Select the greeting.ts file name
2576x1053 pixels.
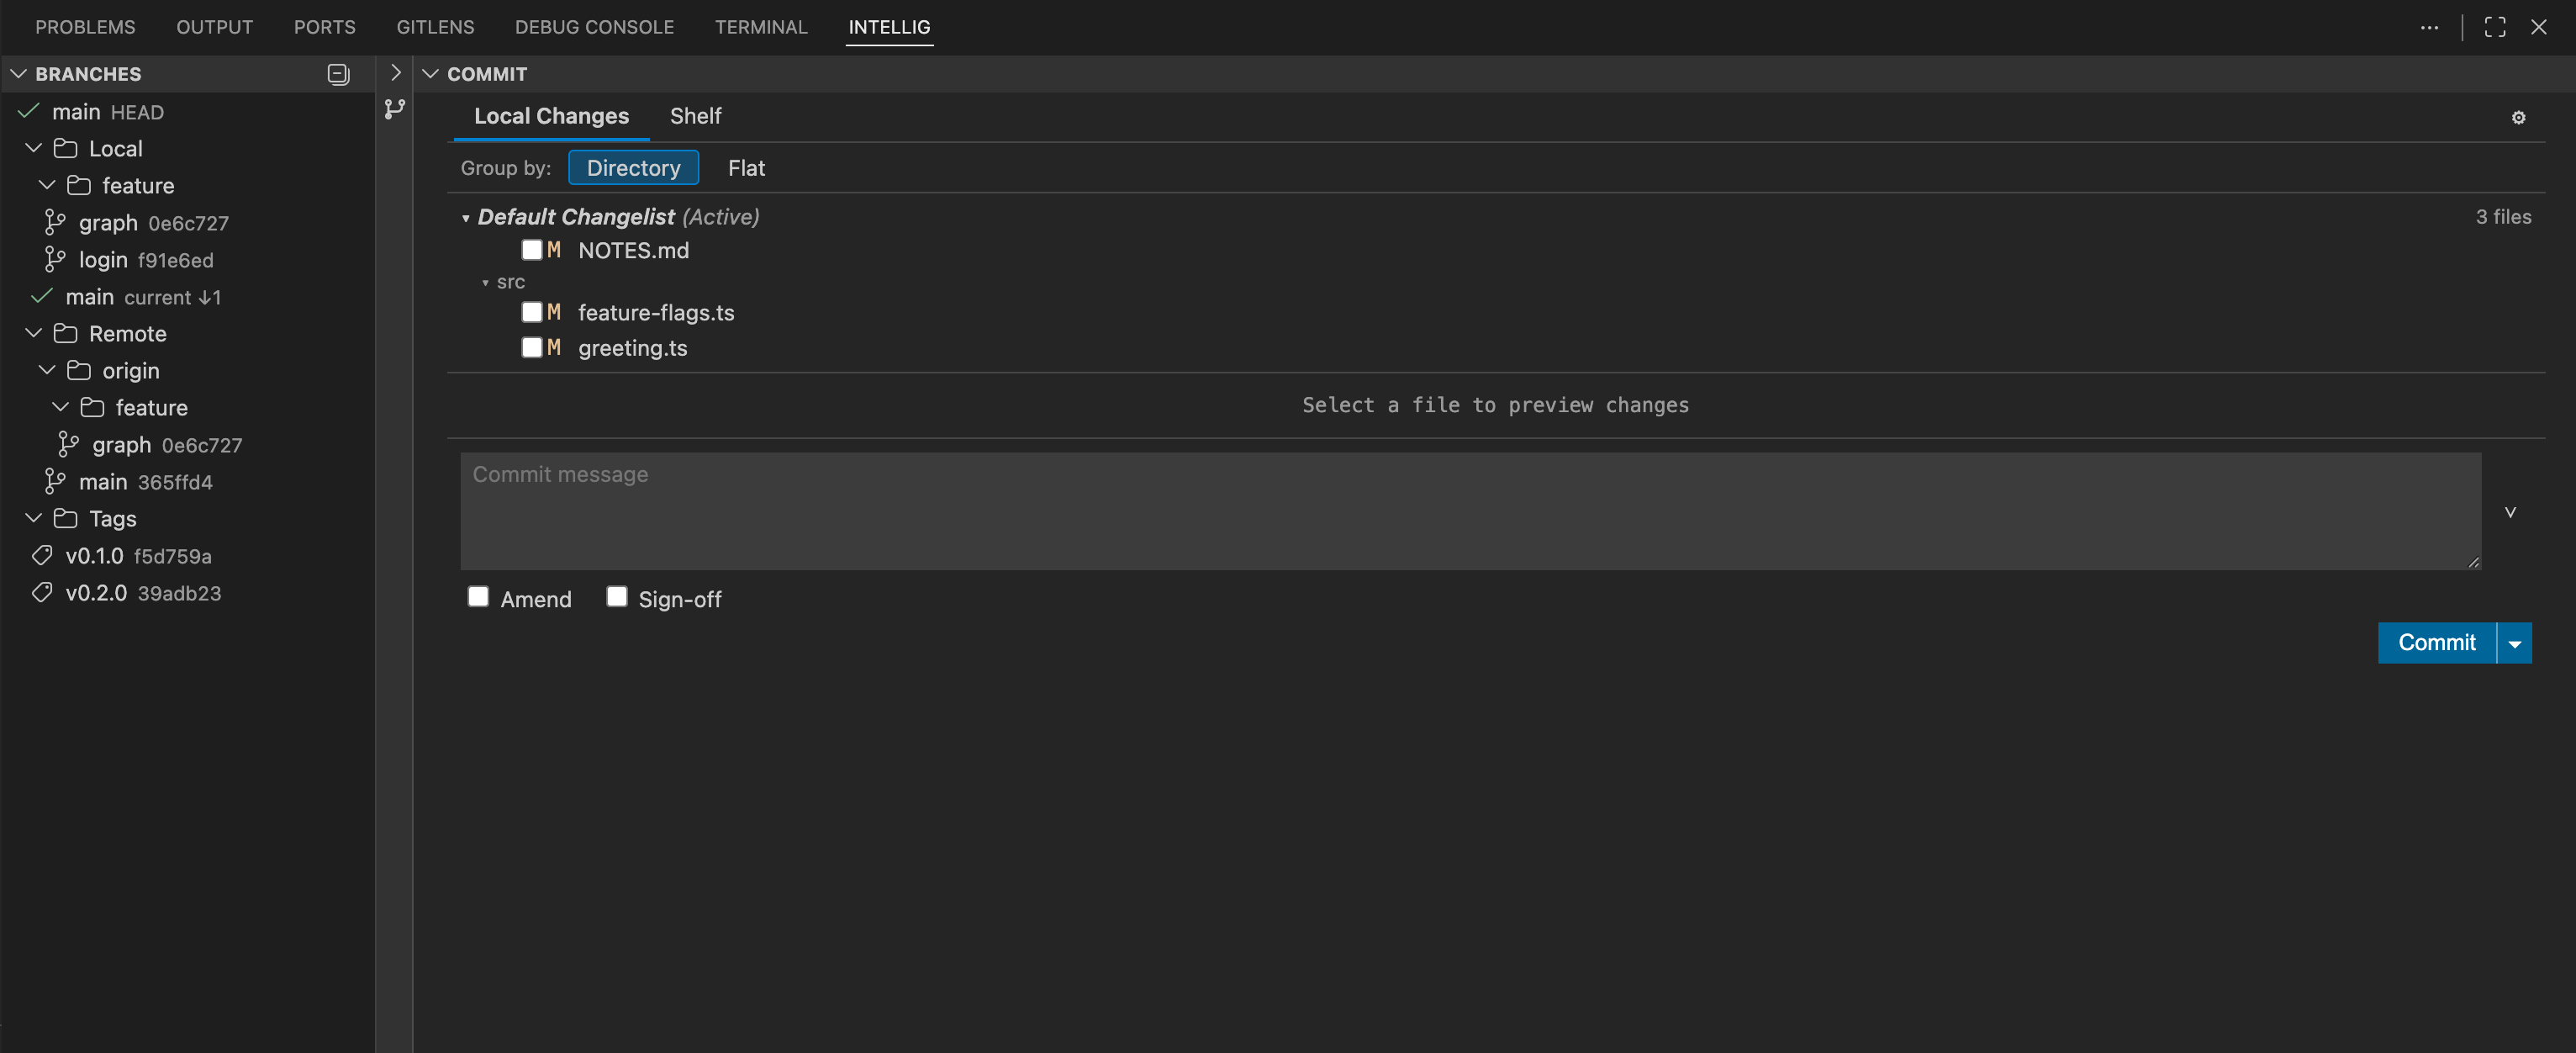tap(632, 348)
